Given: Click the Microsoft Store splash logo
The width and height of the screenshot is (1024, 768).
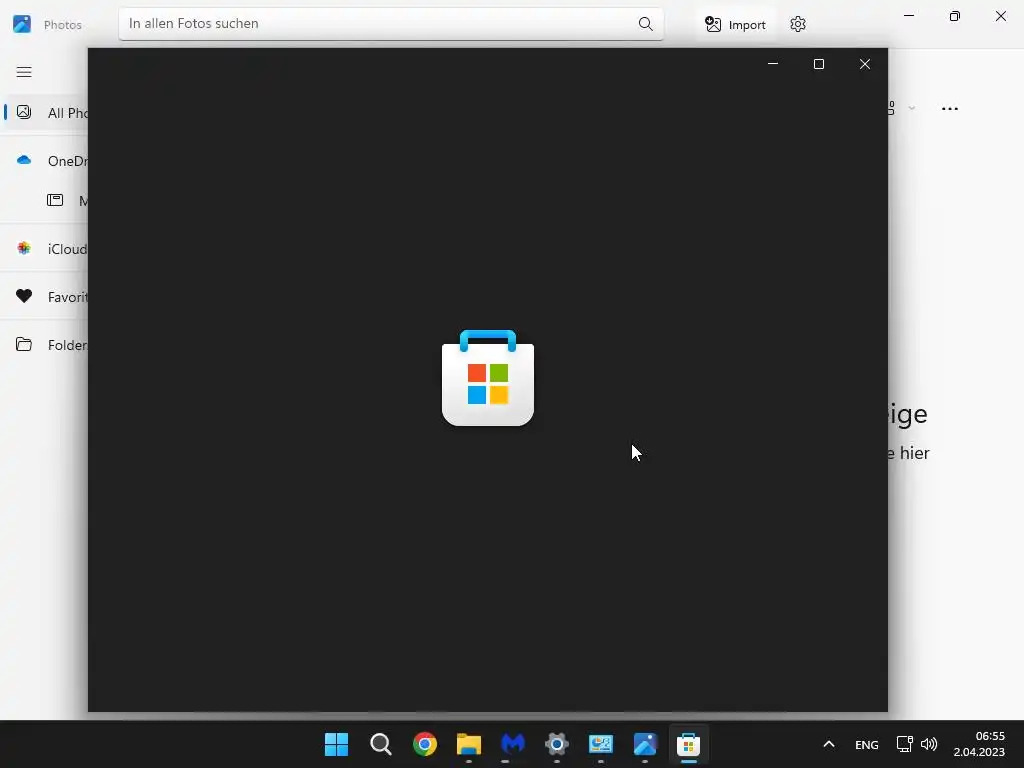Looking at the screenshot, I should 488,378.
